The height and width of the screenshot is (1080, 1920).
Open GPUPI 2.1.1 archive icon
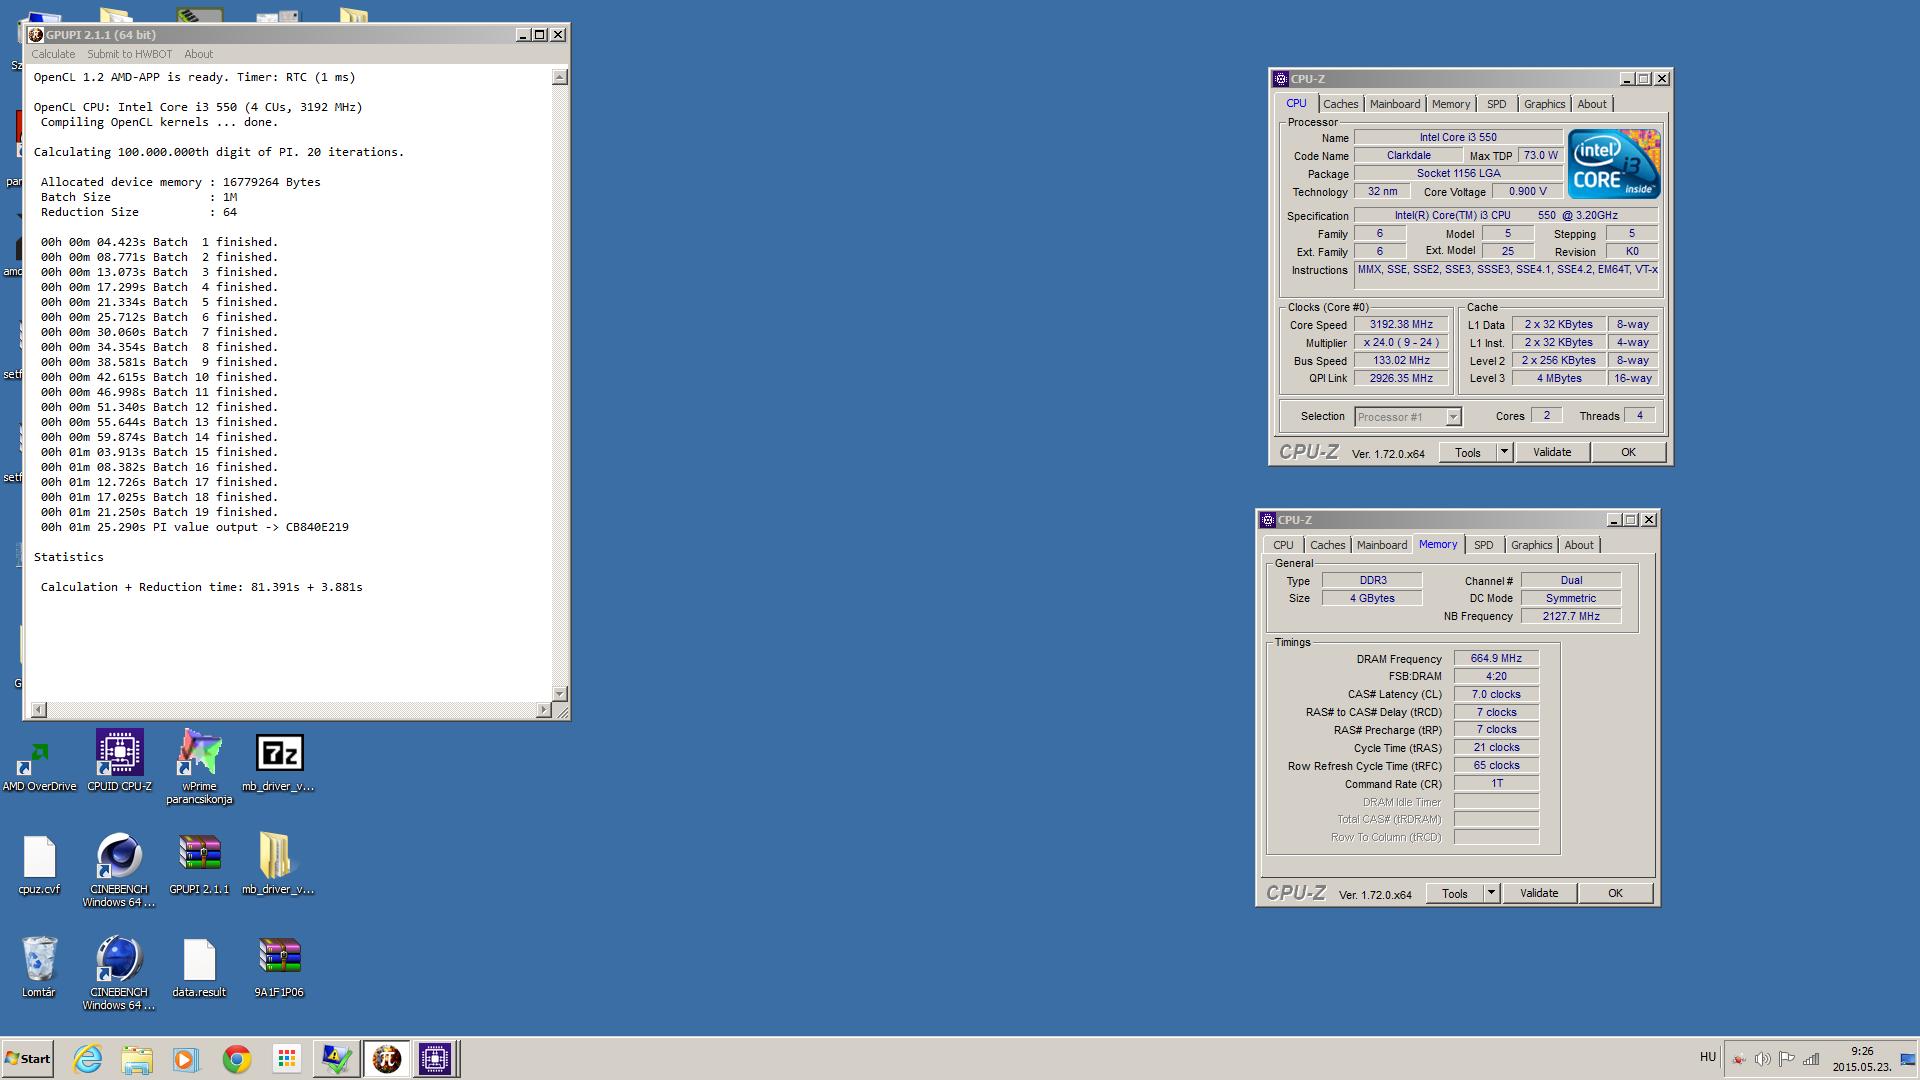click(199, 865)
